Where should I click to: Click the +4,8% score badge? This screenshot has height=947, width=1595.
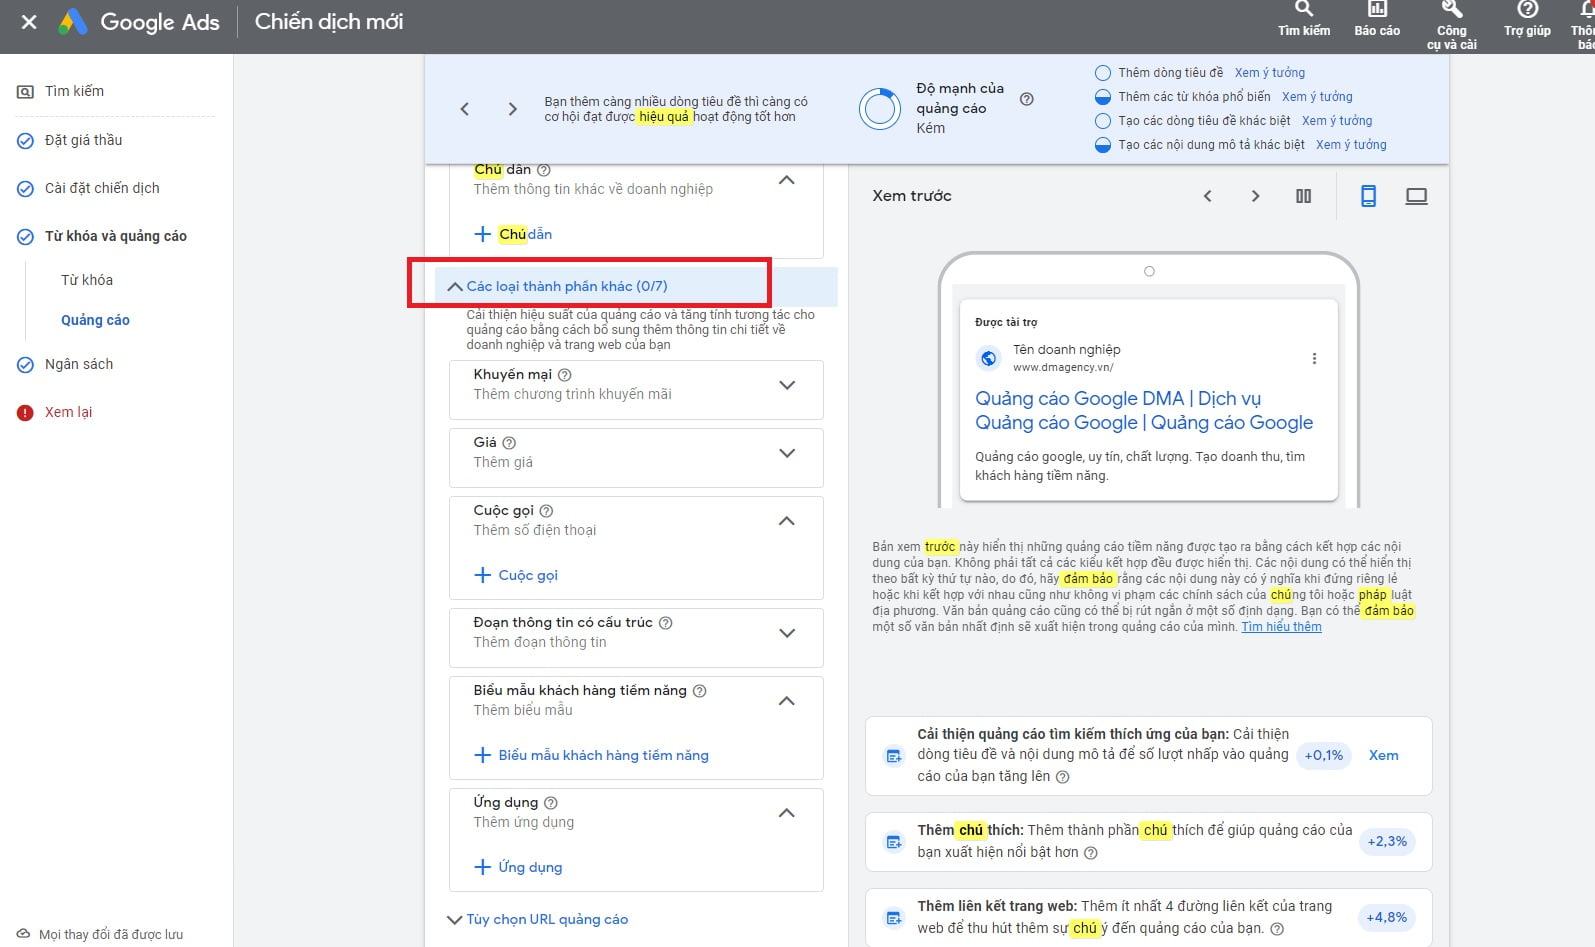[x=1387, y=917]
